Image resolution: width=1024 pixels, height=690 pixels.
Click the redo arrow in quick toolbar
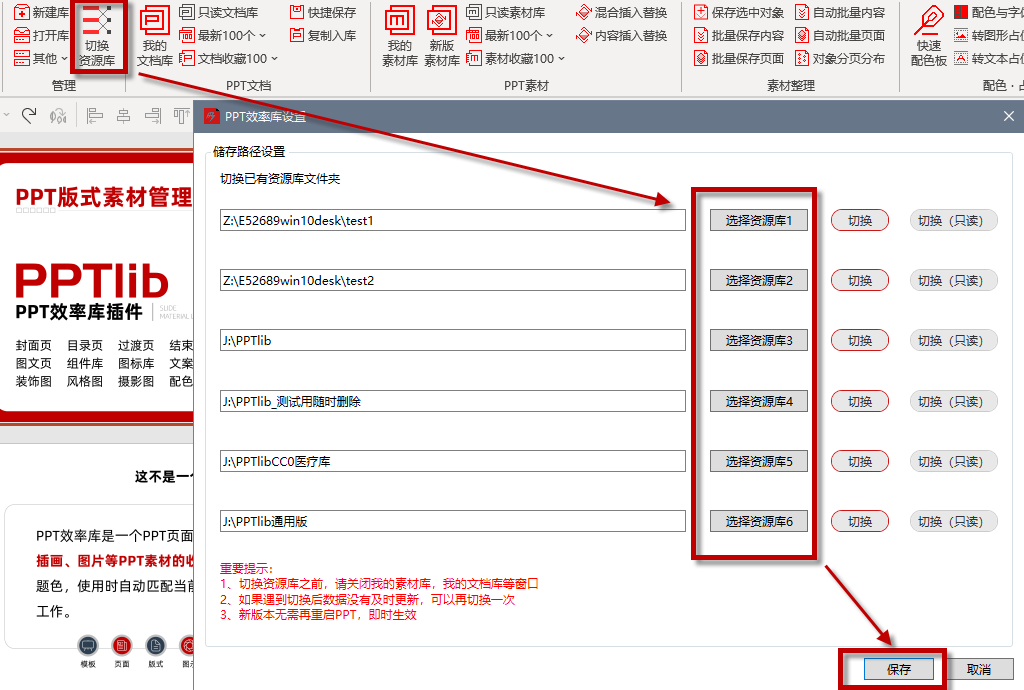29,116
